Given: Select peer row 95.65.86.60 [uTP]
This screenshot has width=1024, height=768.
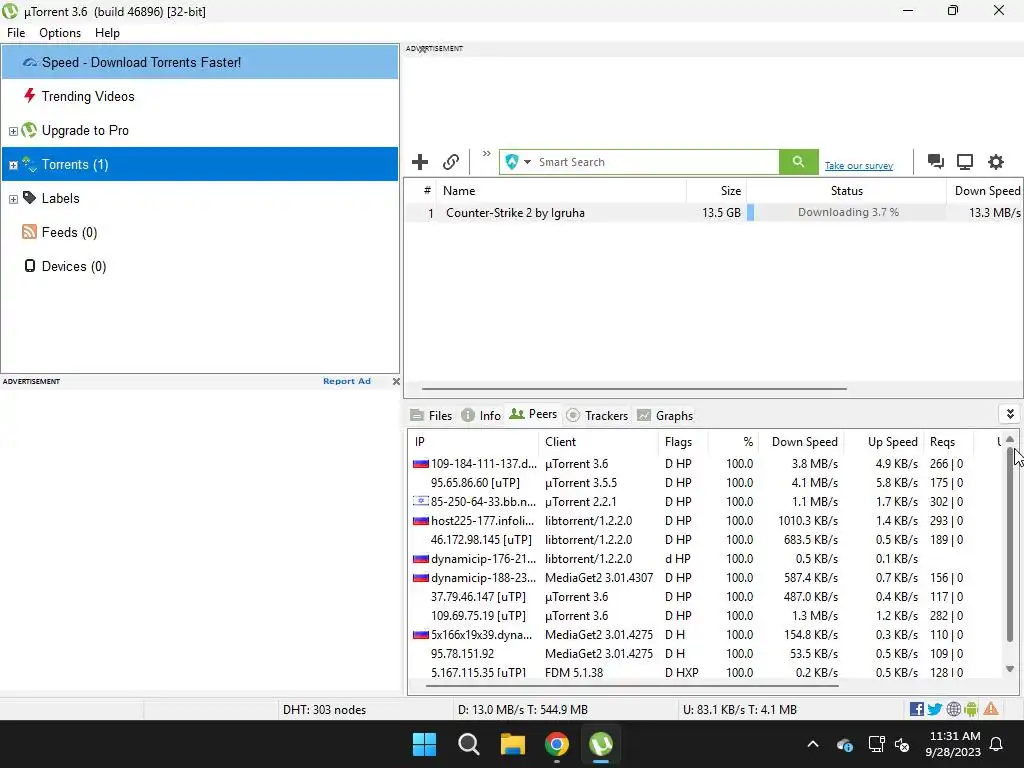Looking at the screenshot, I should 705,483.
